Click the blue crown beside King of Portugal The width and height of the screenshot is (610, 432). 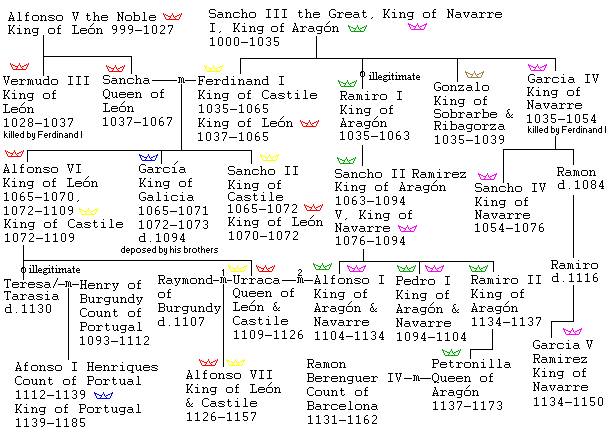[103, 395]
